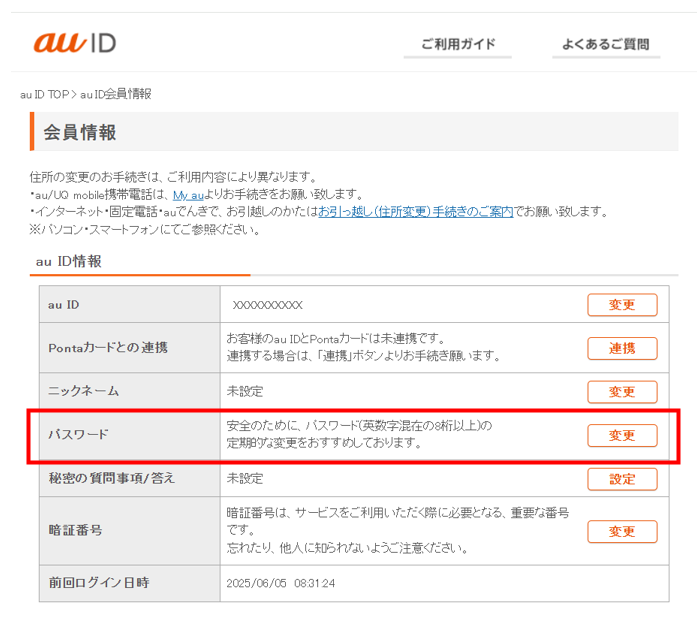Click the au ID会員情報 breadcrumb text
The image size is (697, 619).
coord(116,94)
